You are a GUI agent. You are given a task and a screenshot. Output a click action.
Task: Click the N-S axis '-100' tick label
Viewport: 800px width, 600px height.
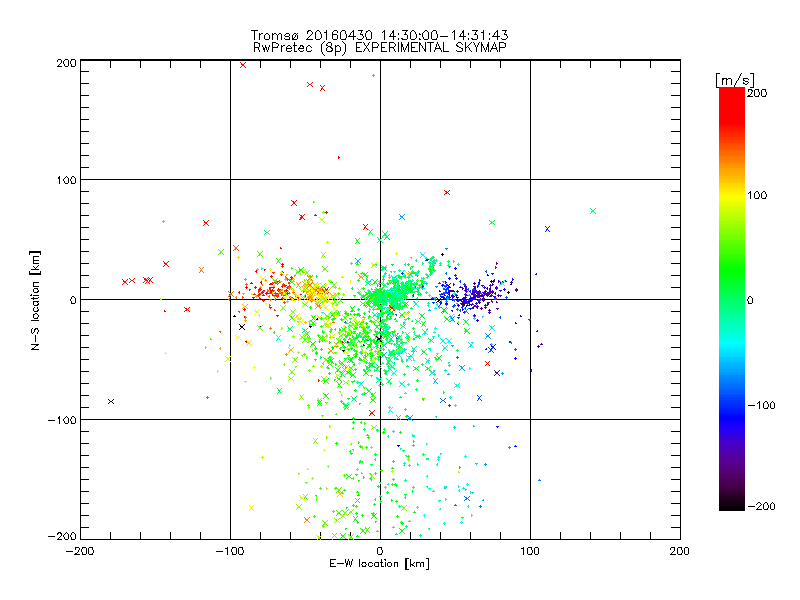(x=62, y=420)
